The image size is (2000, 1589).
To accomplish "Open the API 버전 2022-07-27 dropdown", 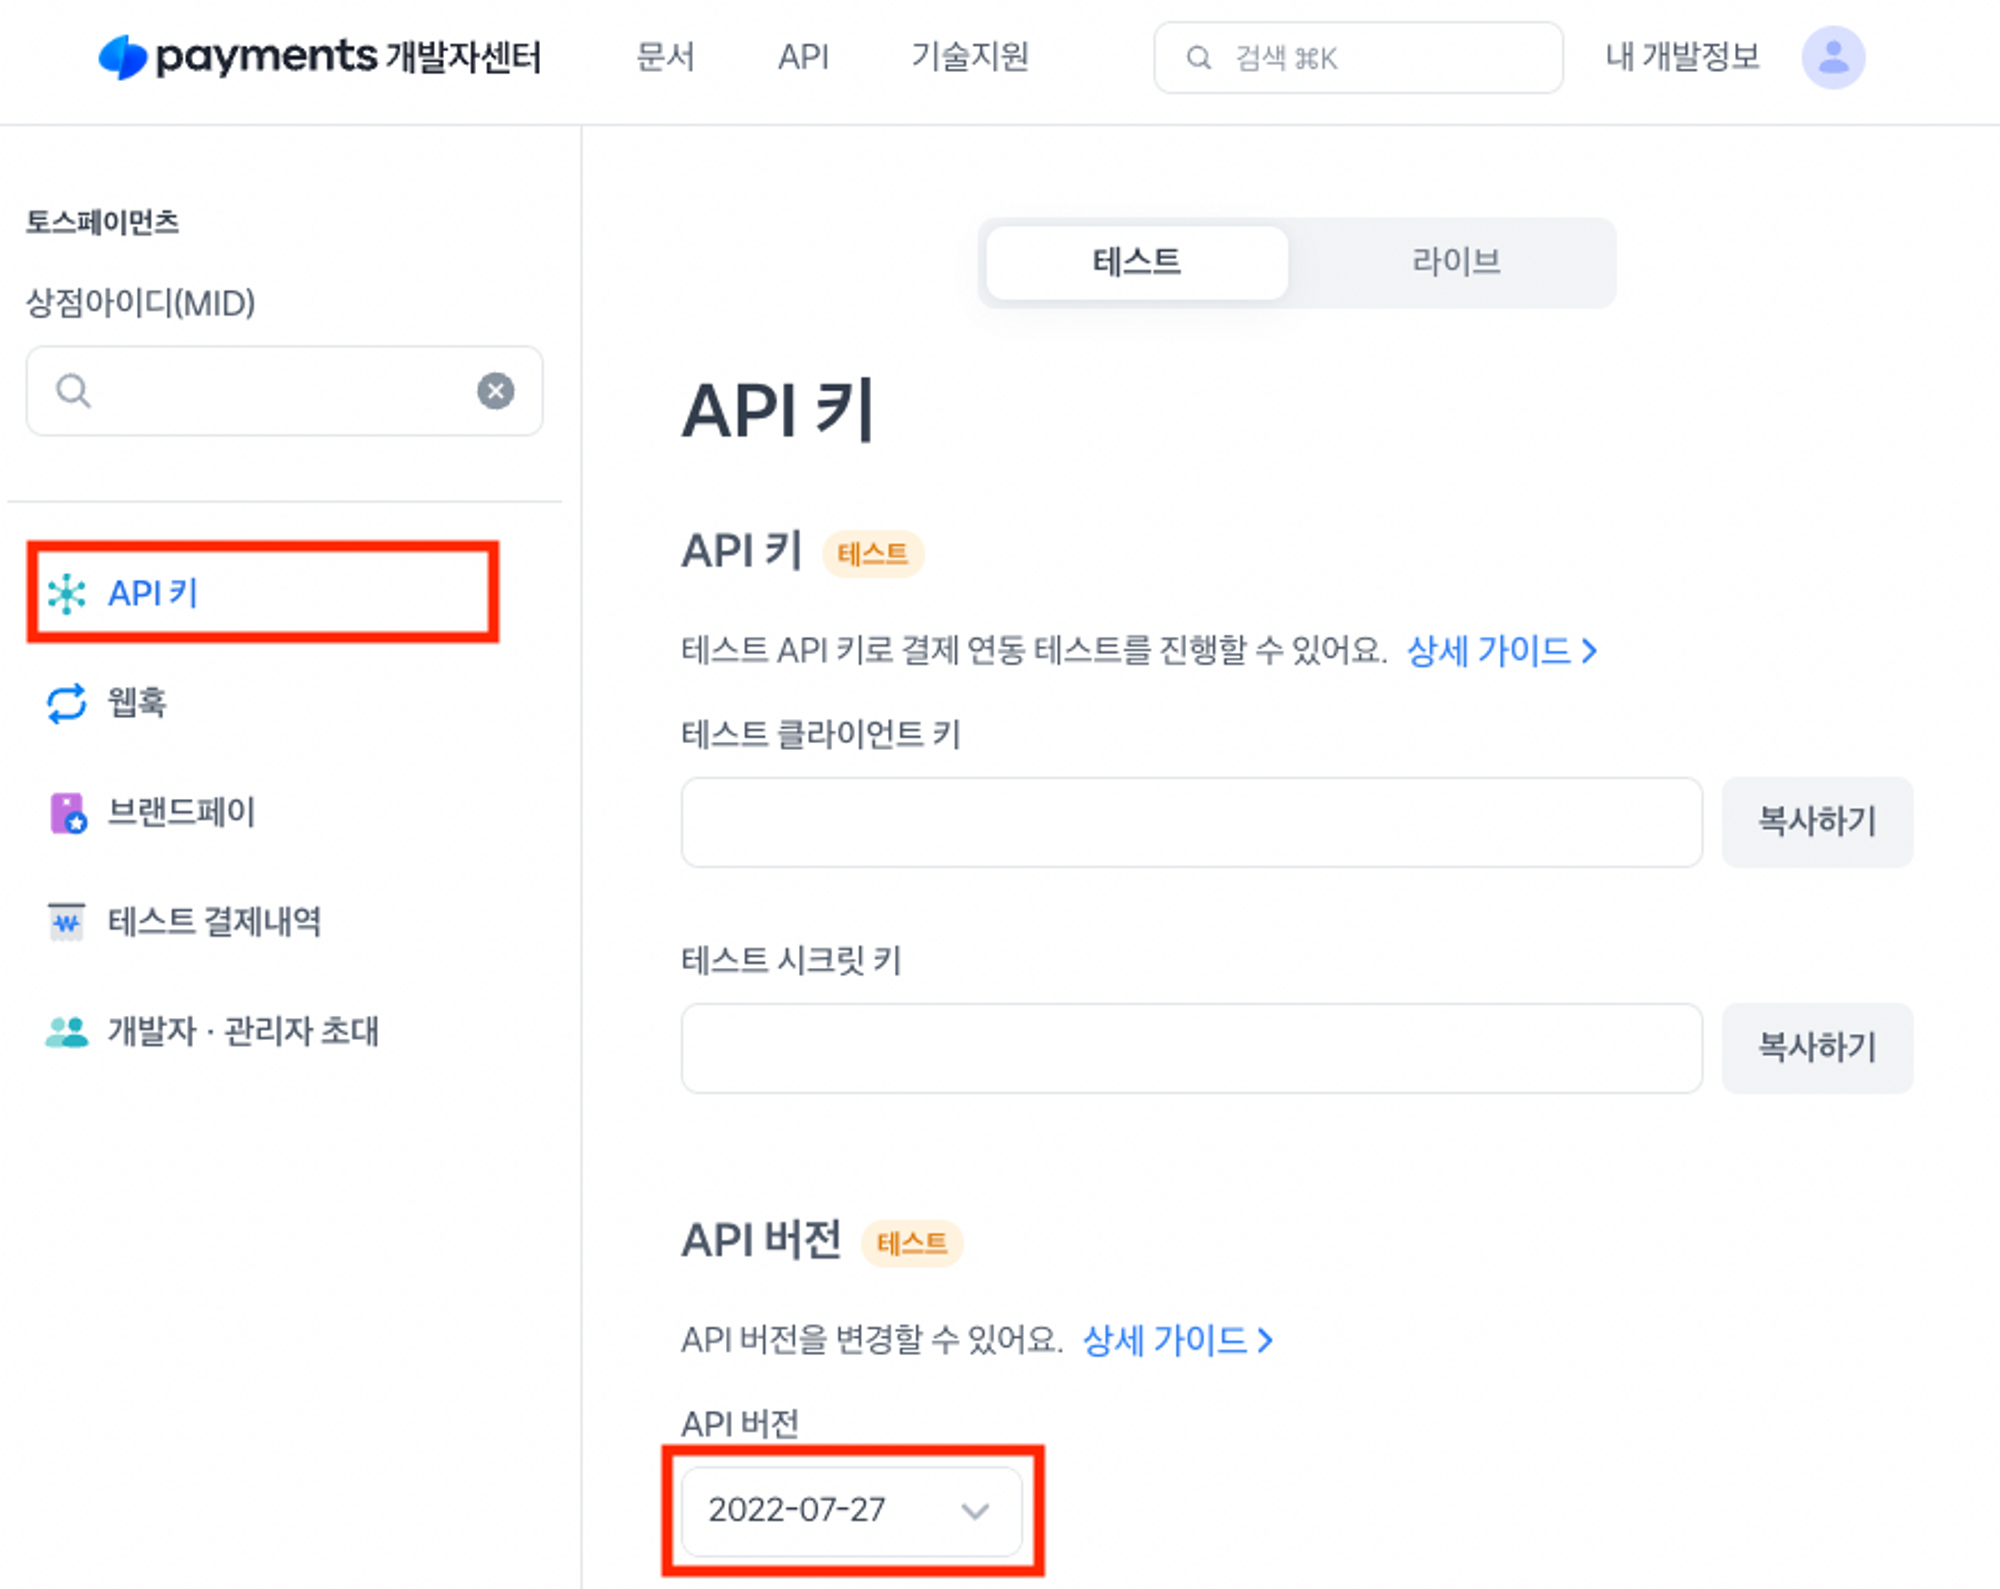I will [x=820, y=1509].
